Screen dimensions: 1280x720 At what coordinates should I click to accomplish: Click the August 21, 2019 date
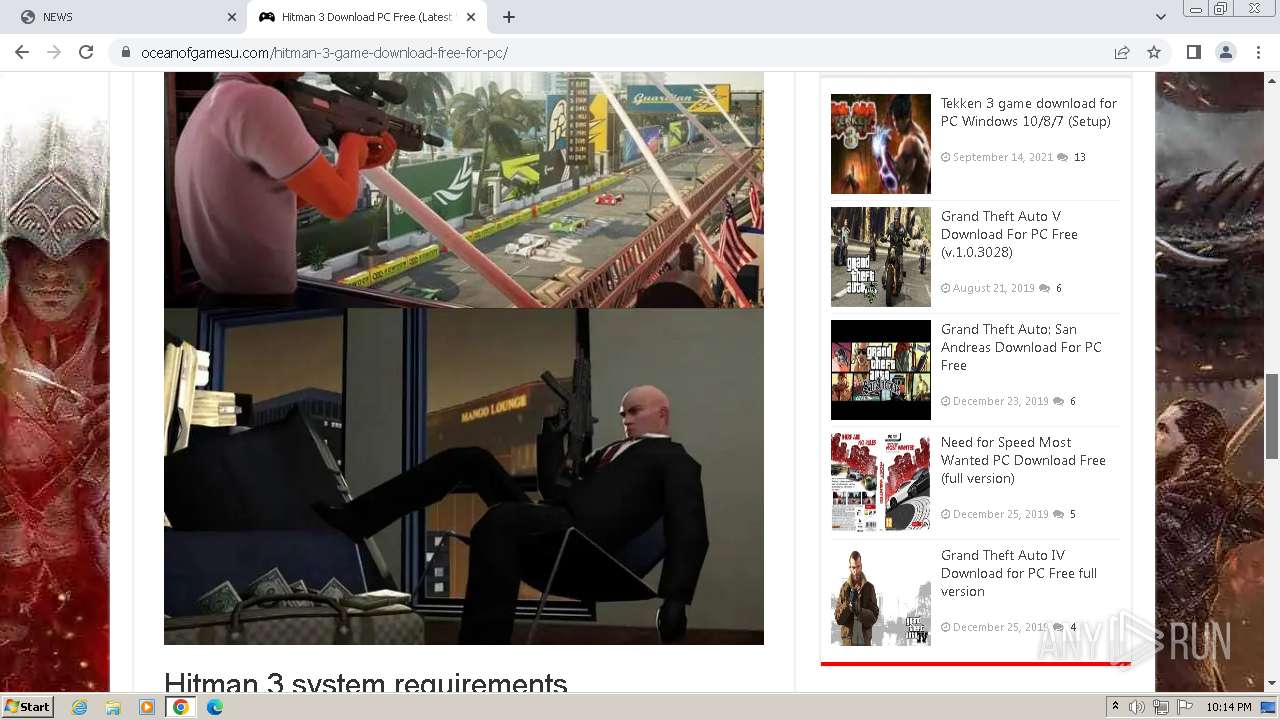(x=994, y=288)
